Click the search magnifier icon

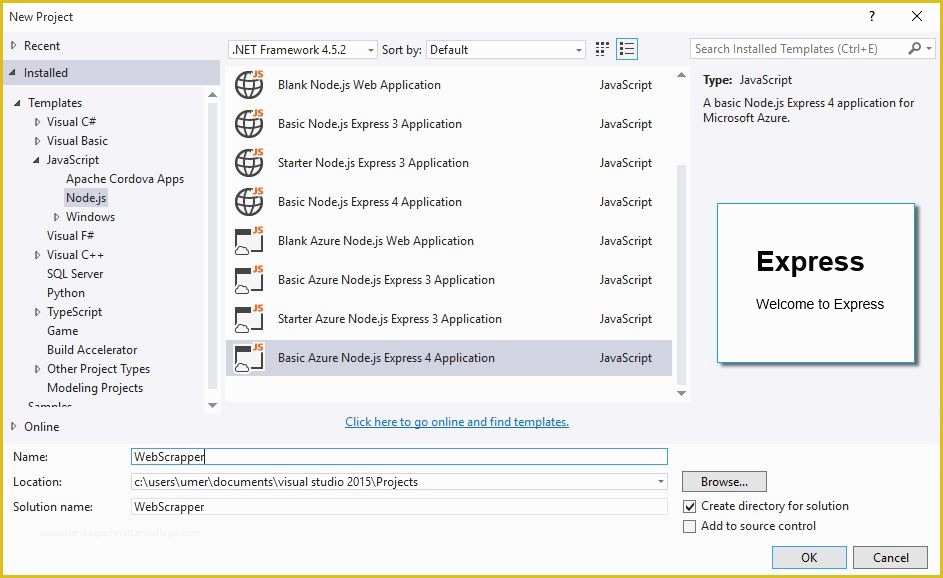[915, 48]
